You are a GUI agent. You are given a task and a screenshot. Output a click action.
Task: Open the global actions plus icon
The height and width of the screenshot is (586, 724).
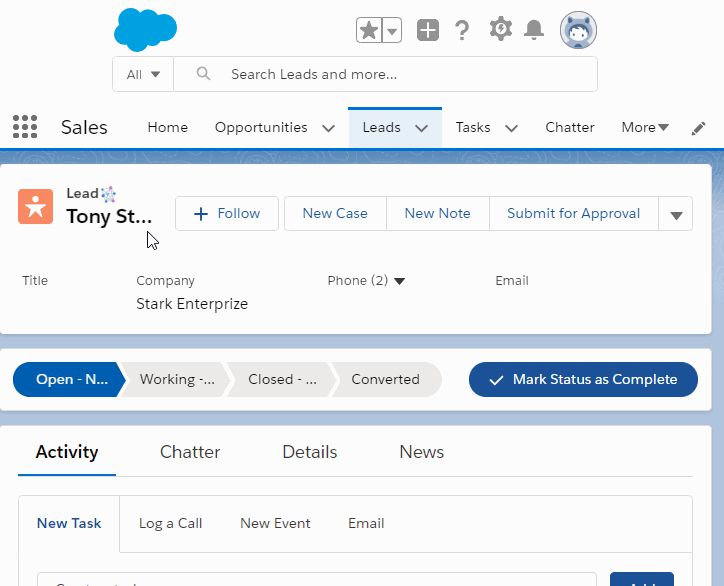(428, 30)
